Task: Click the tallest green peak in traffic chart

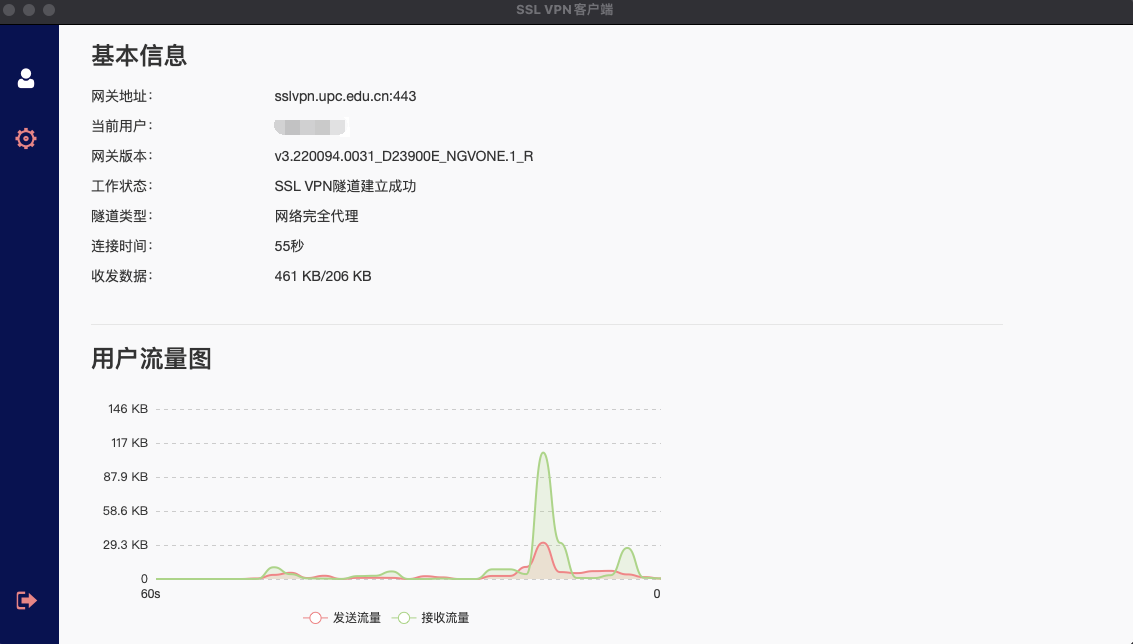Action: click(543, 454)
